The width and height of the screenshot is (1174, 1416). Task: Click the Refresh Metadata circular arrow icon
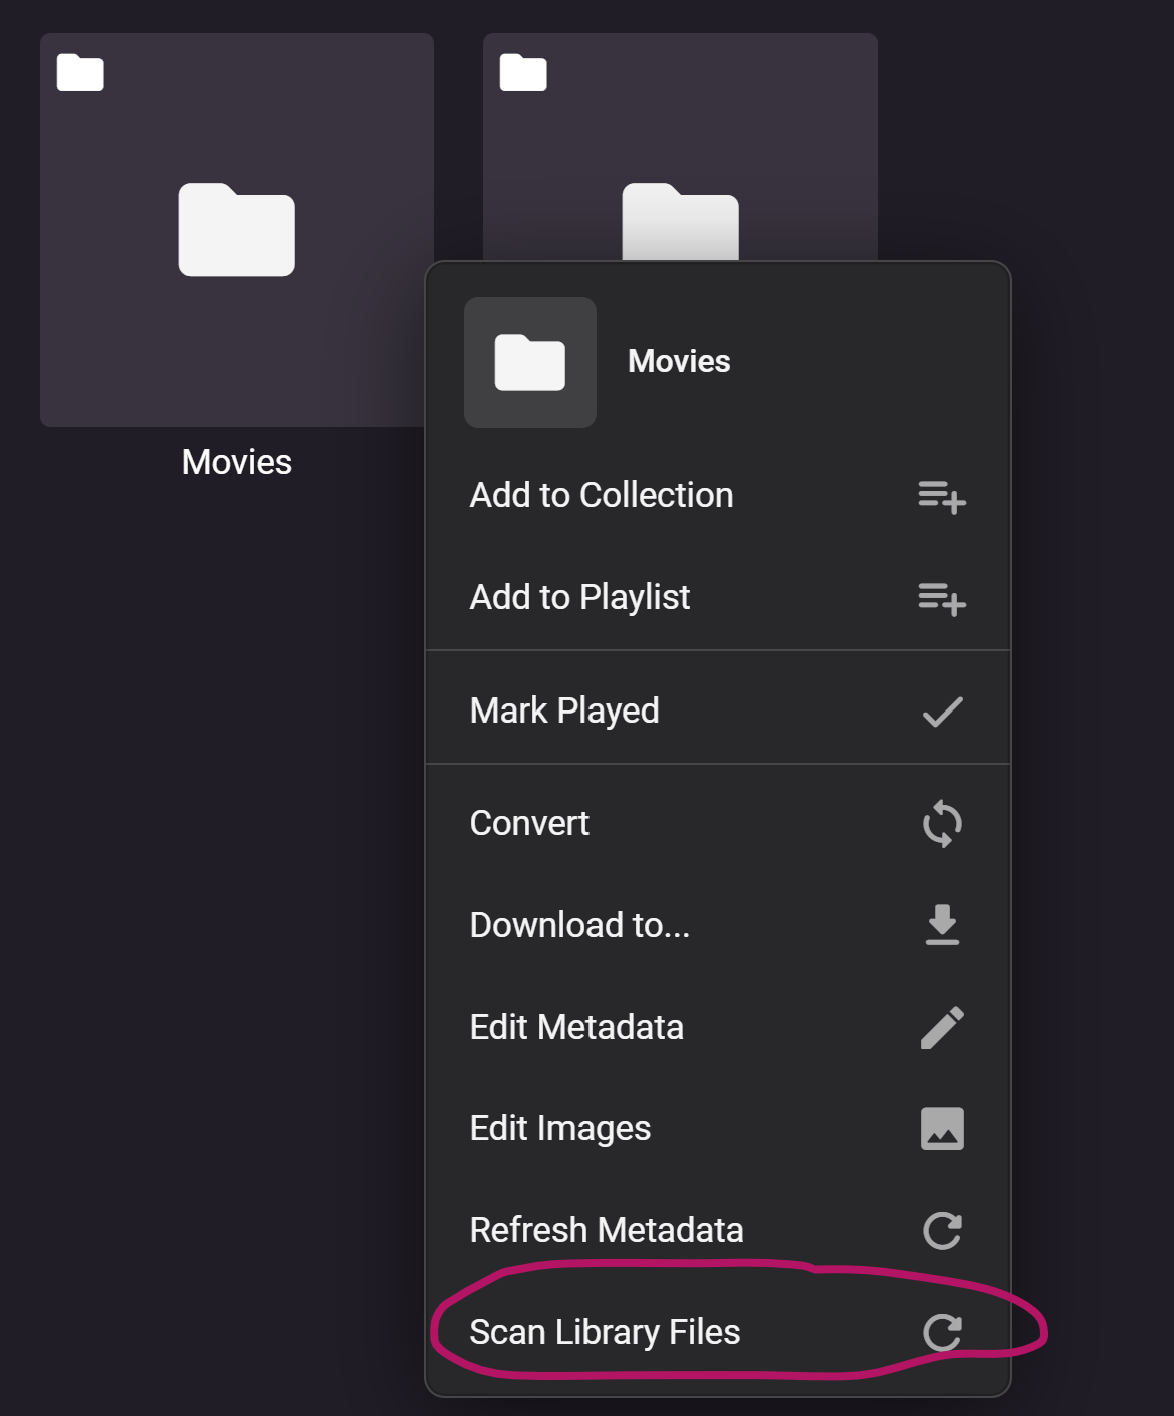[x=942, y=1230]
